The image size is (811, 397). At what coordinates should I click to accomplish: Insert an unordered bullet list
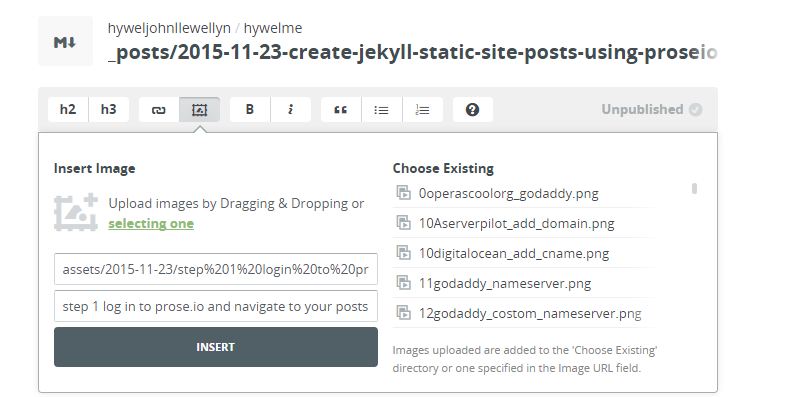(382, 110)
